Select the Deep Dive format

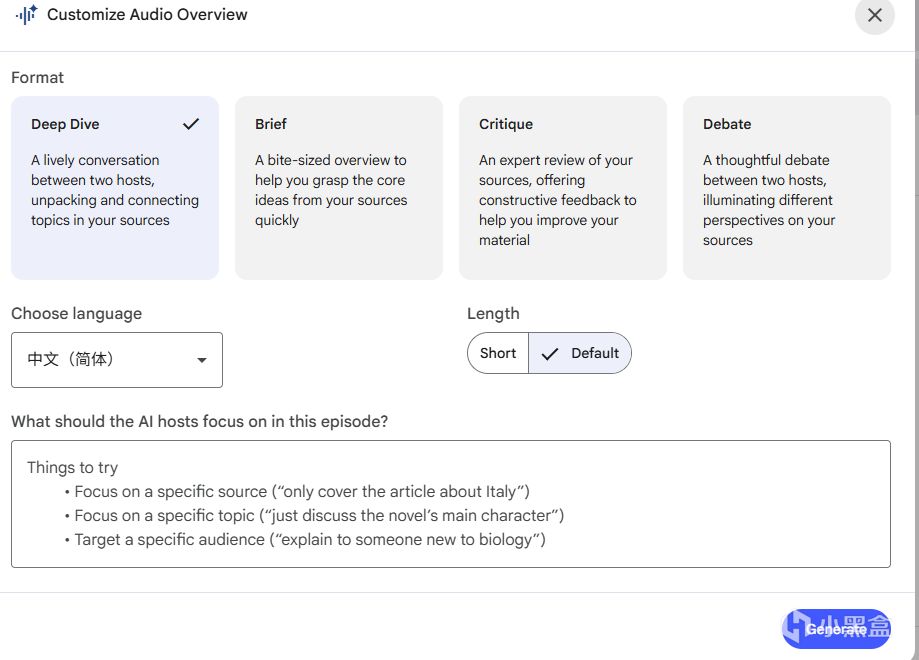[114, 188]
